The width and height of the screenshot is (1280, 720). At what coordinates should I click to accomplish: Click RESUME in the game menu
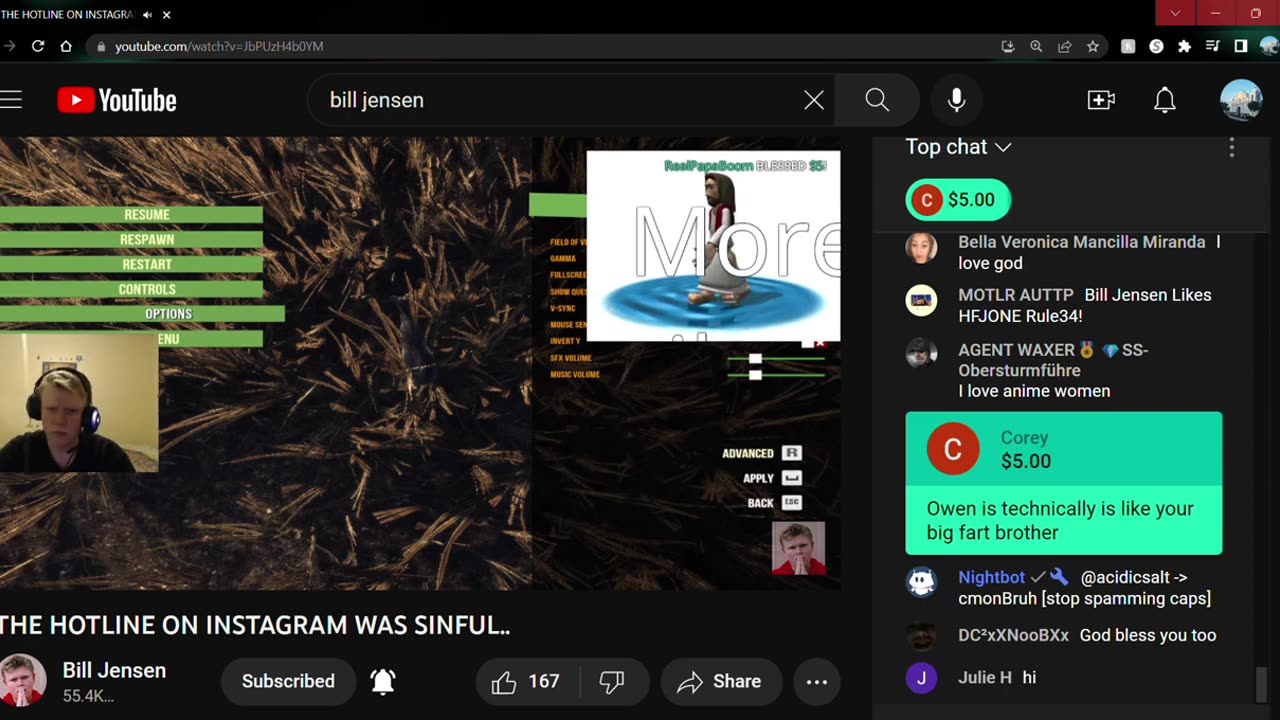click(x=131, y=215)
